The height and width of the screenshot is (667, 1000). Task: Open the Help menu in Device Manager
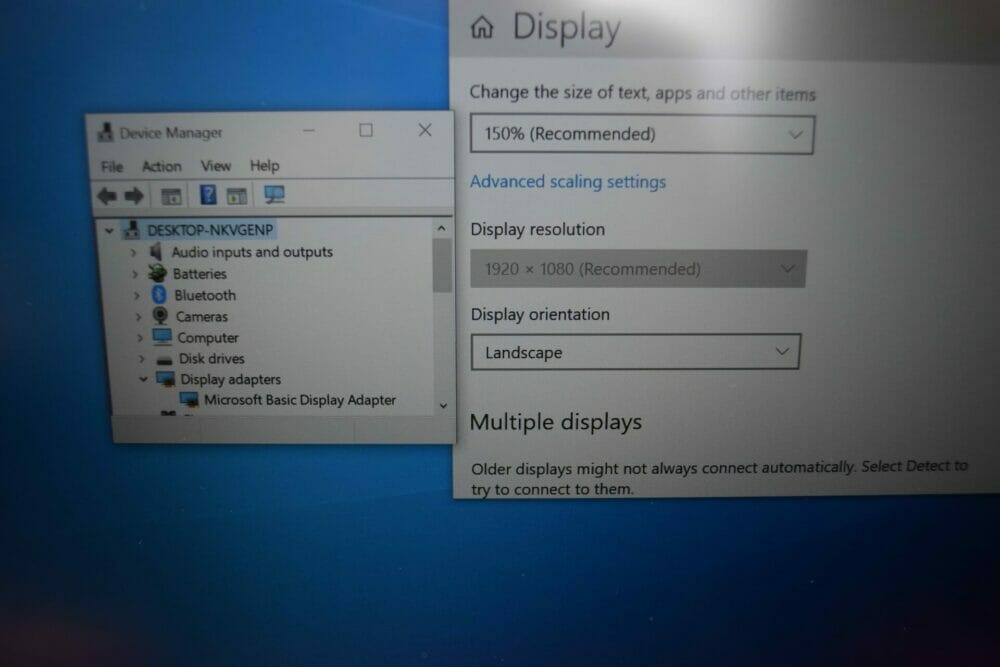tap(264, 166)
